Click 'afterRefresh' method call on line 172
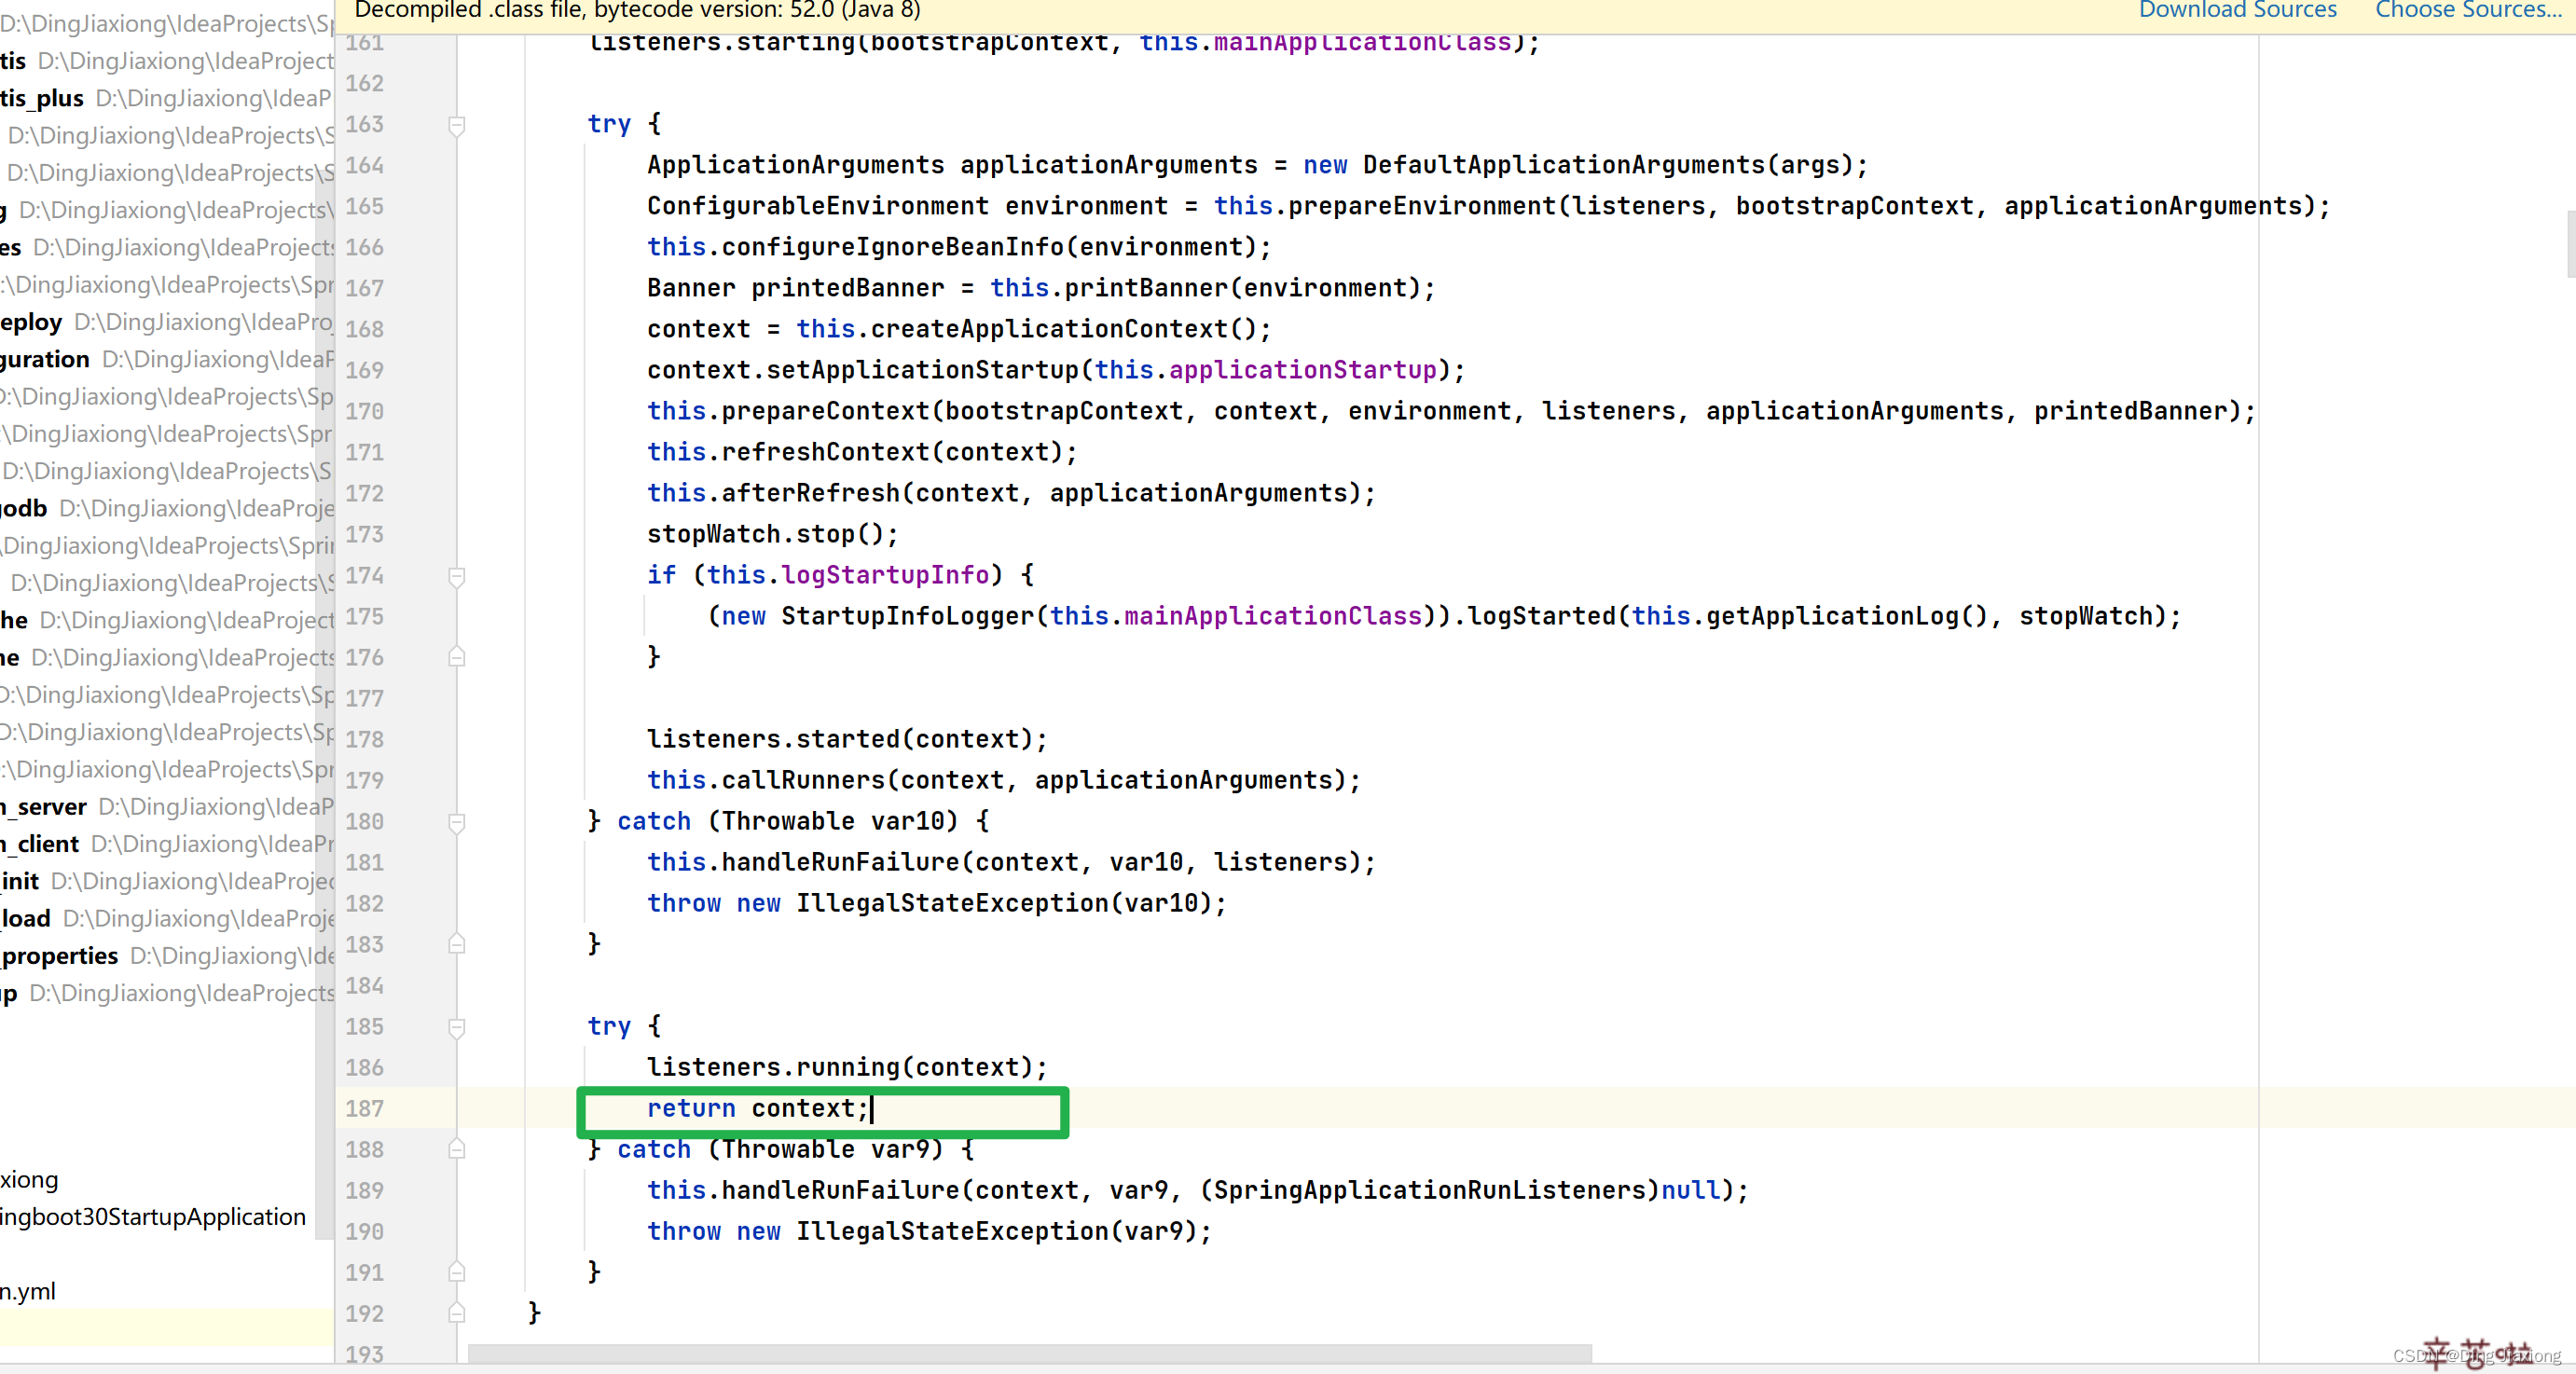Image resolution: width=2576 pixels, height=1374 pixels. 810,493
